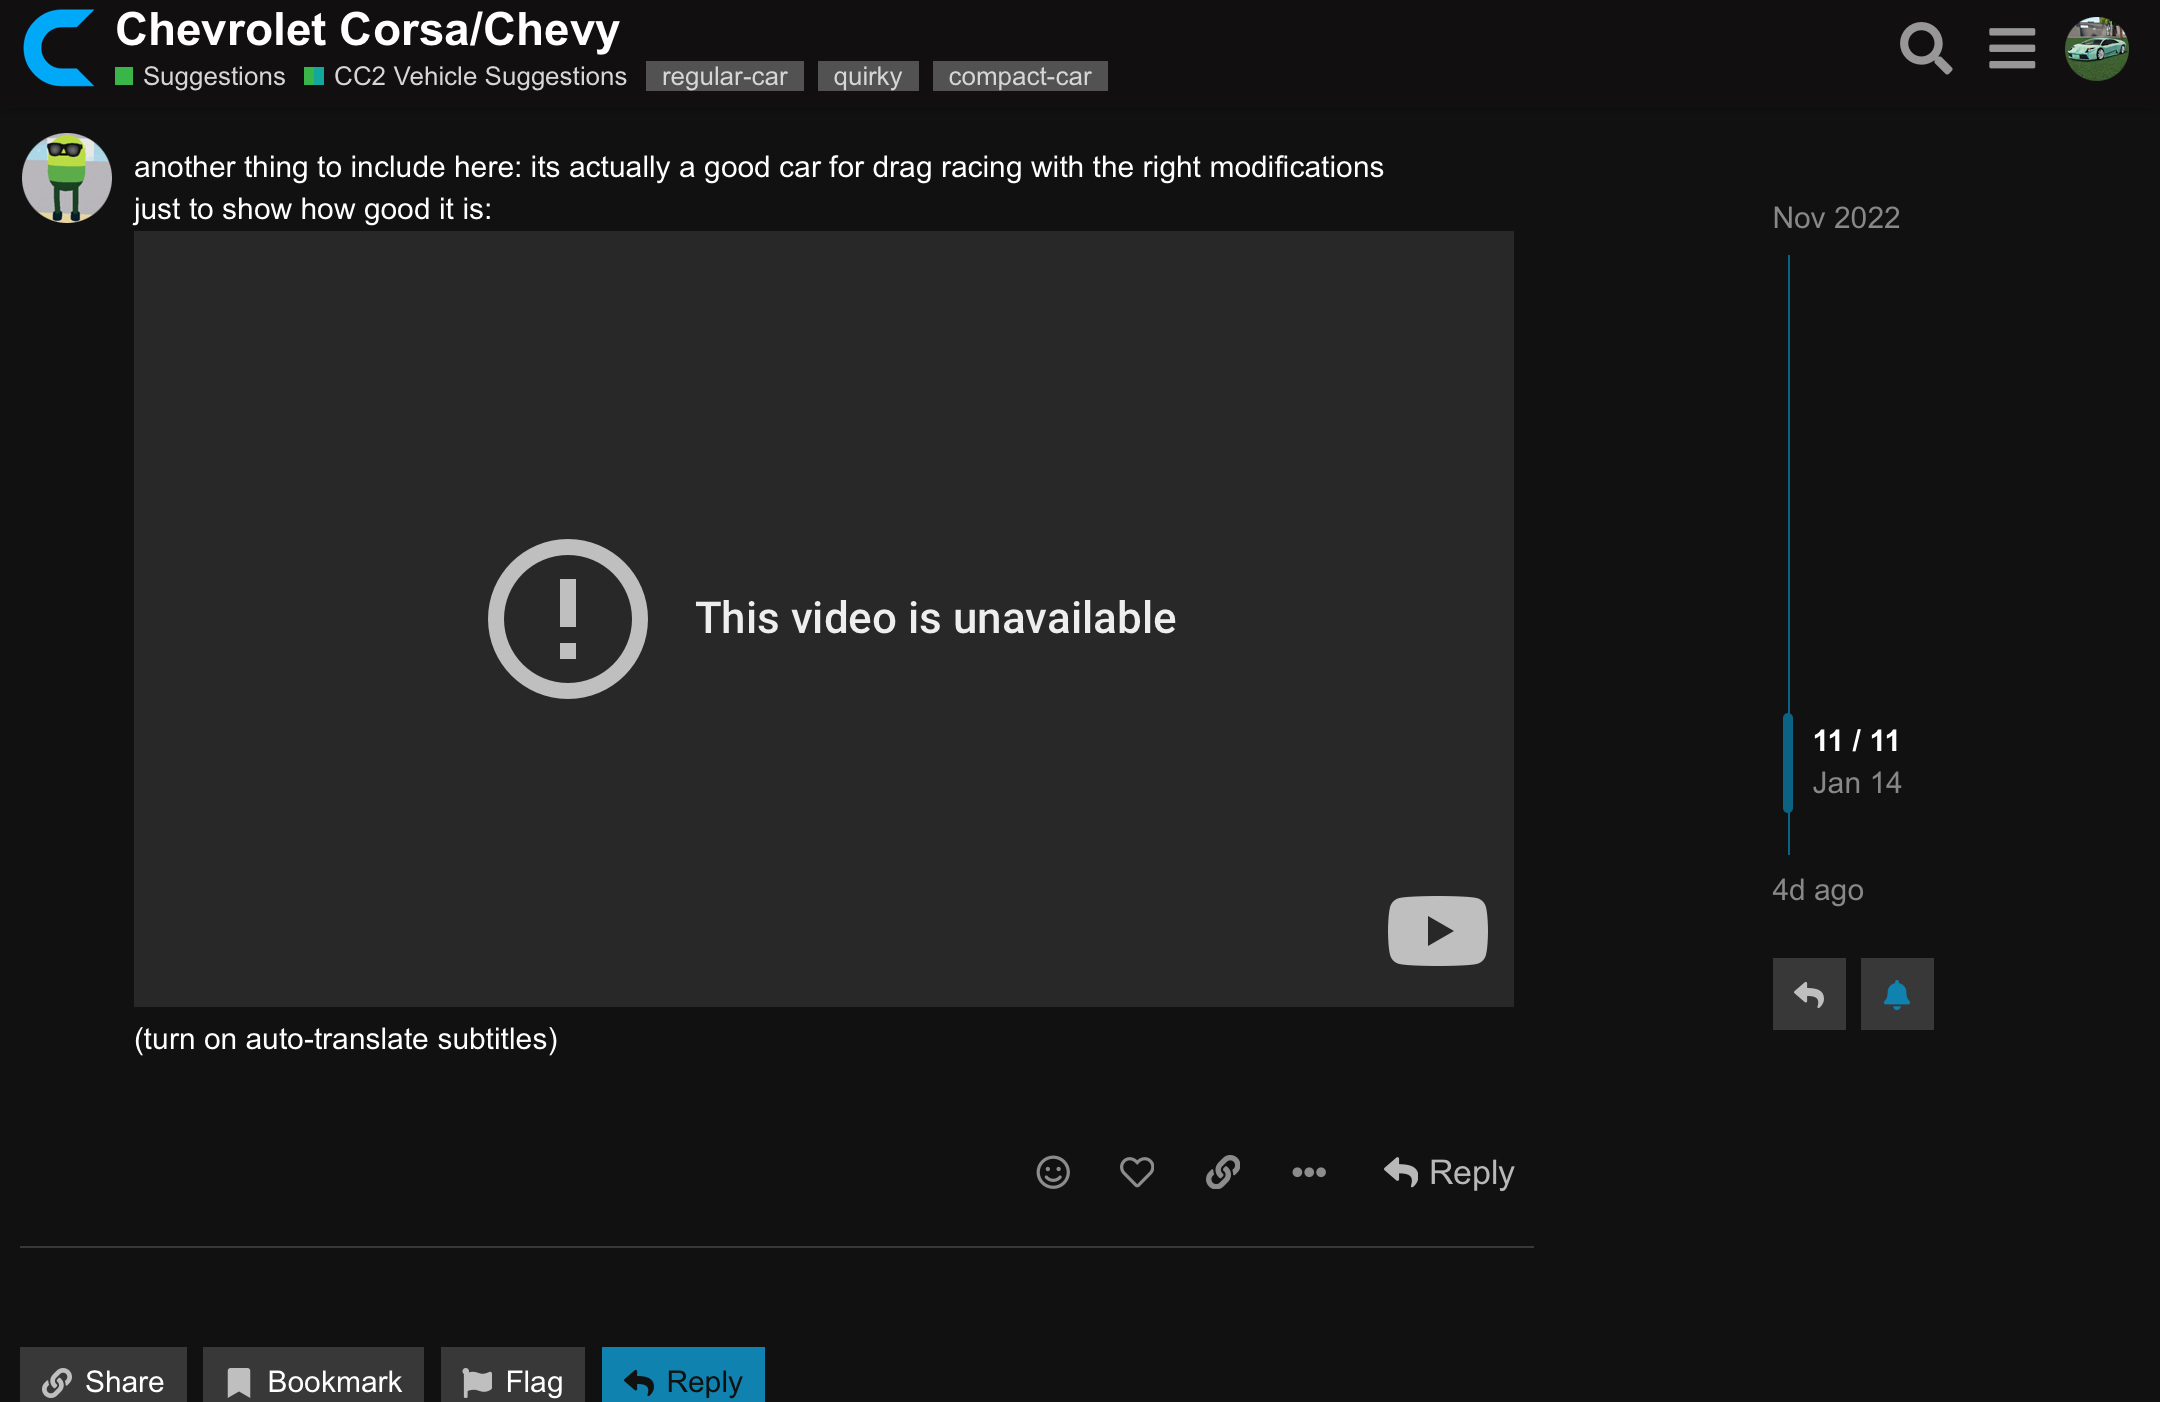Bookmark this topic
Viewport: 2160px width, 1402px height.
click(x=314, y=1380)
